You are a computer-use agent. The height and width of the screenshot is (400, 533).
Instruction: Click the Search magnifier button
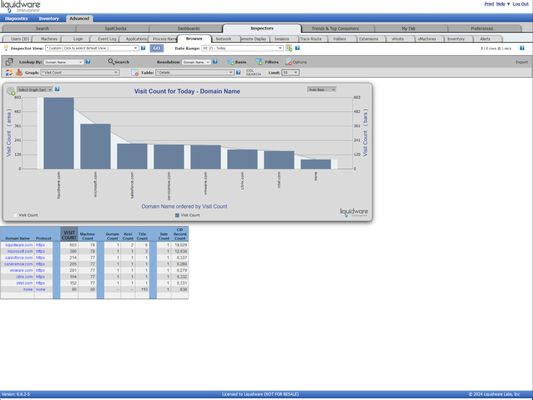coord(118,62)
